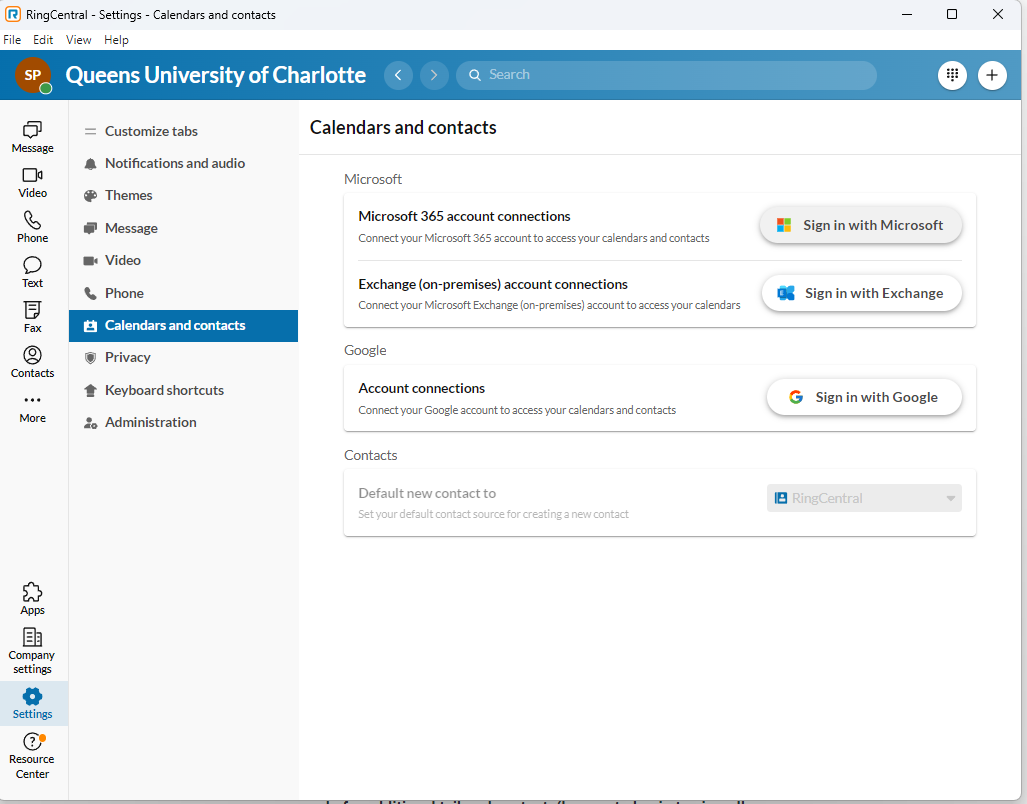
Task: Click the search magnifier icon
Action: pyautogui.click(x=475, y=75)
